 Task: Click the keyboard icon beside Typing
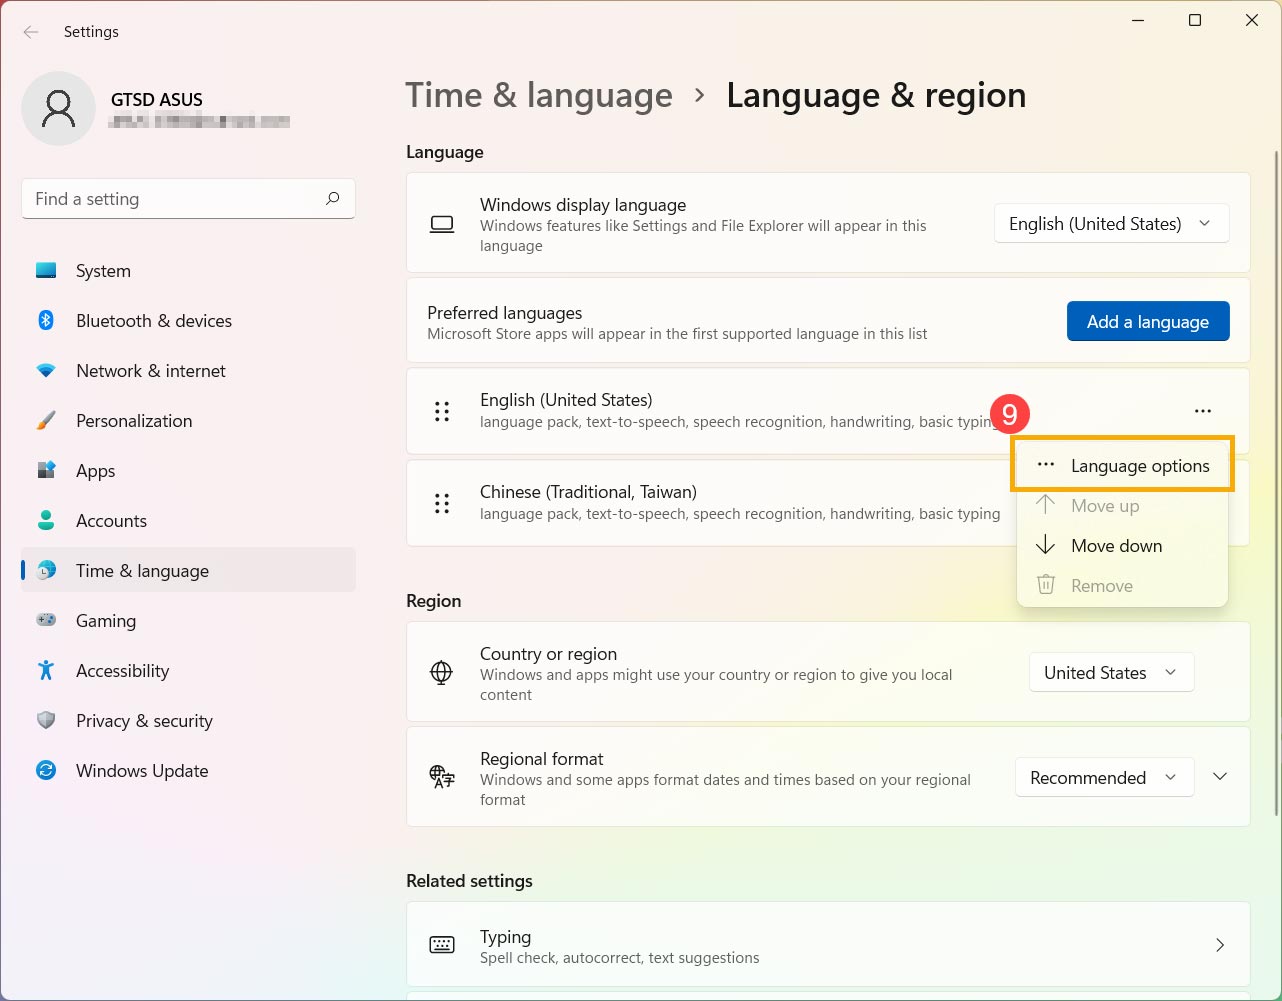441,945
